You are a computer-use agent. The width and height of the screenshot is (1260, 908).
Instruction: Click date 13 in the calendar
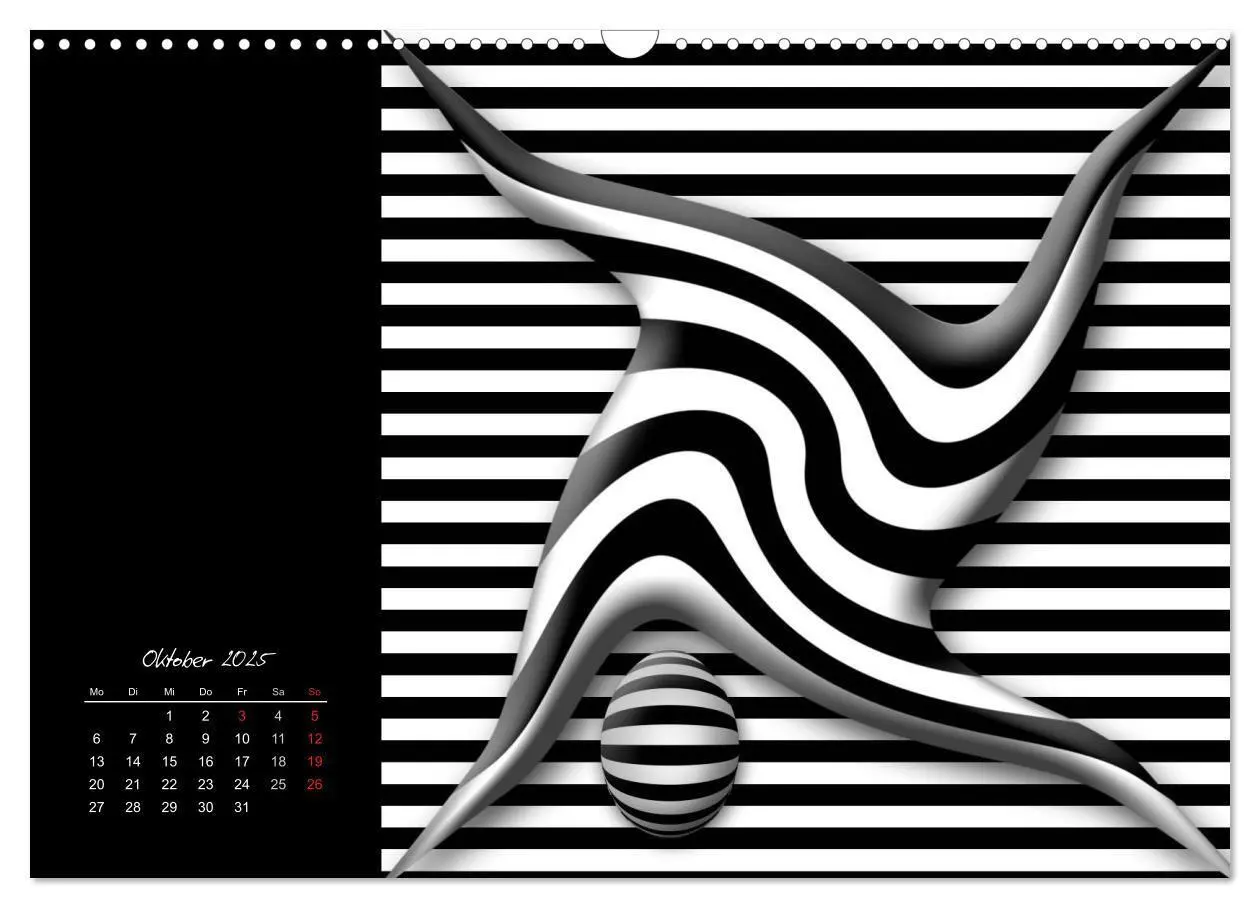click(x=96, y=762)
